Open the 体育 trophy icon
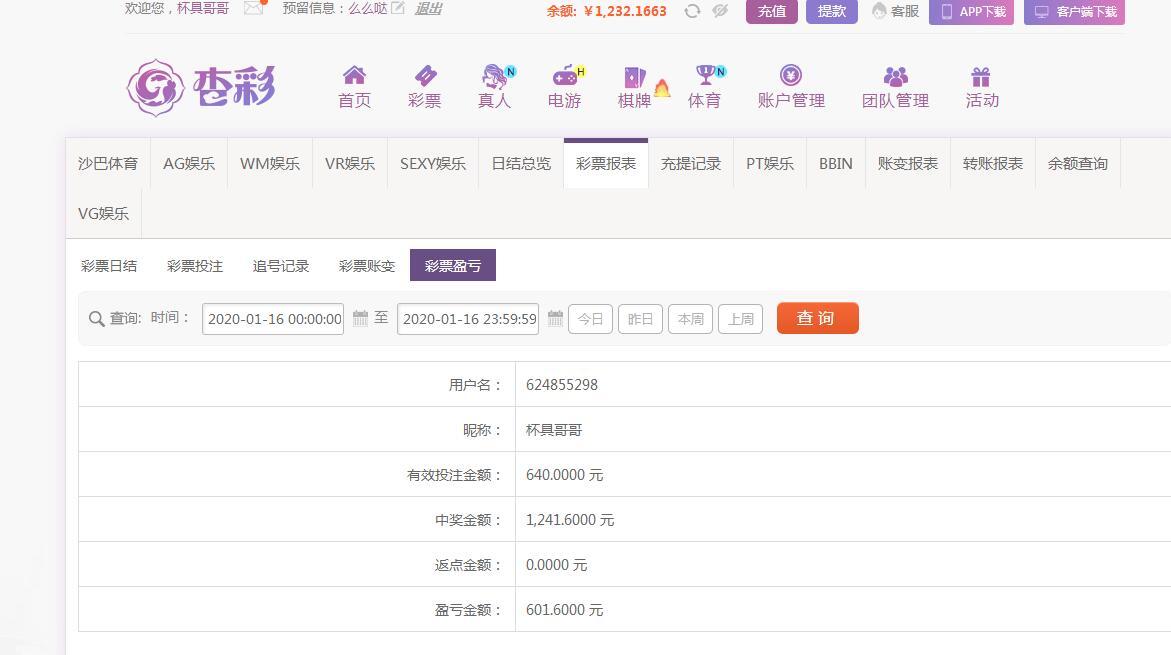This screenshot has width=1171, height=655. [706, 76]
